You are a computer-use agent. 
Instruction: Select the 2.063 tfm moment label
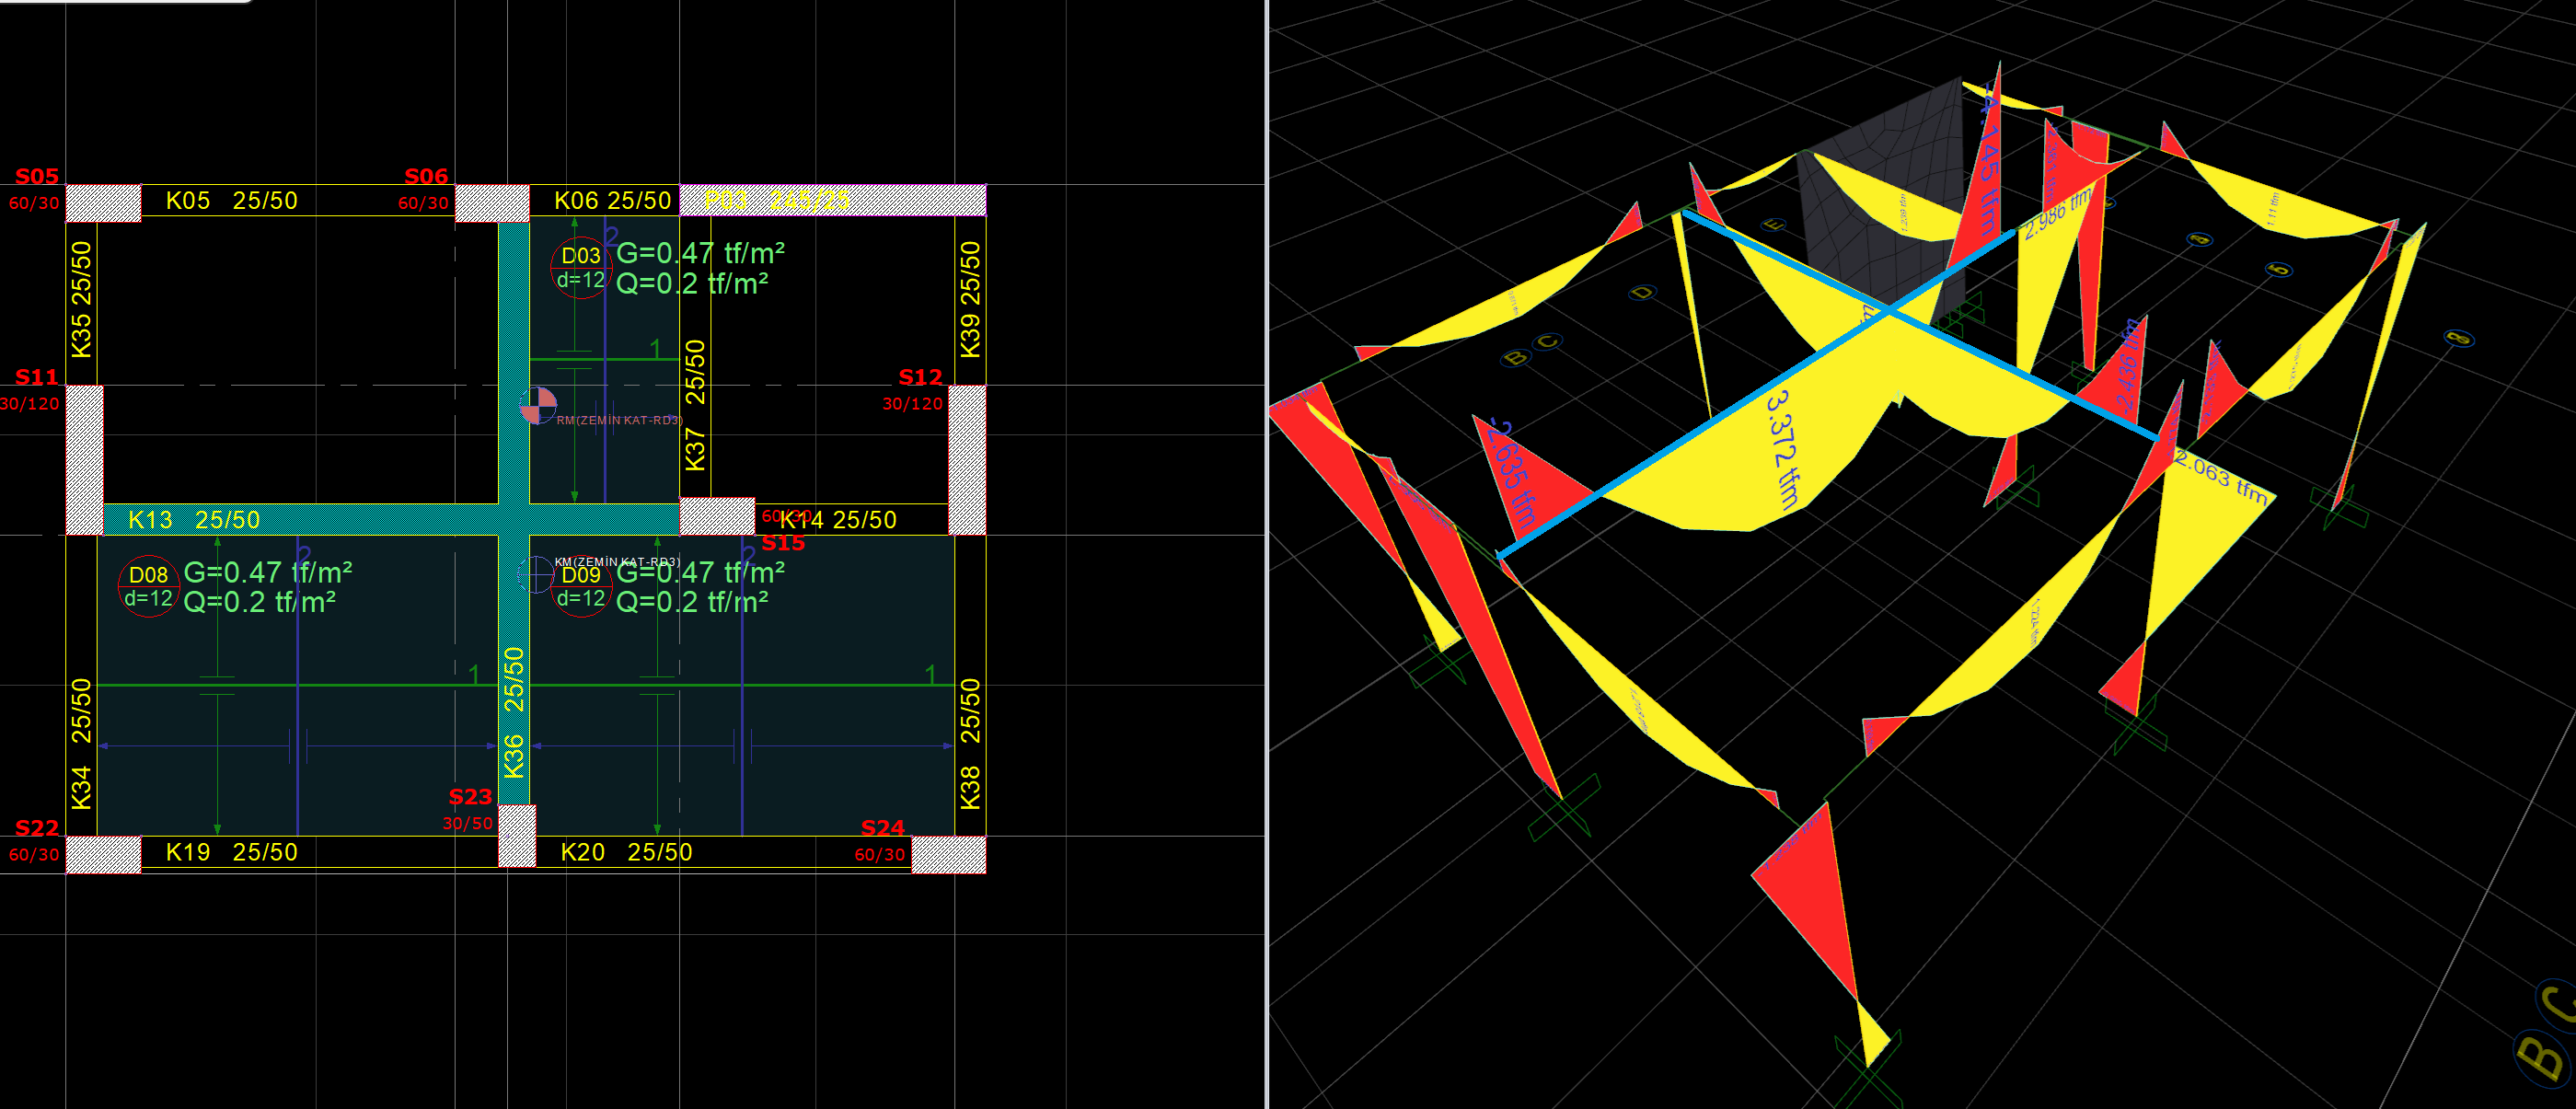[2220, 477]
